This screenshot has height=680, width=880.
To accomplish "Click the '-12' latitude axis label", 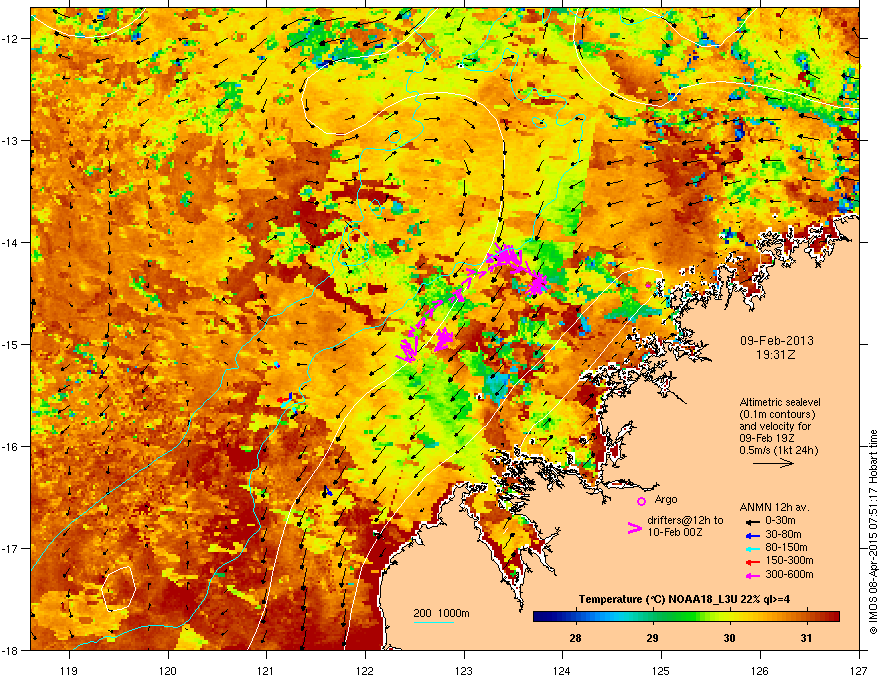I will pos(10,38).
